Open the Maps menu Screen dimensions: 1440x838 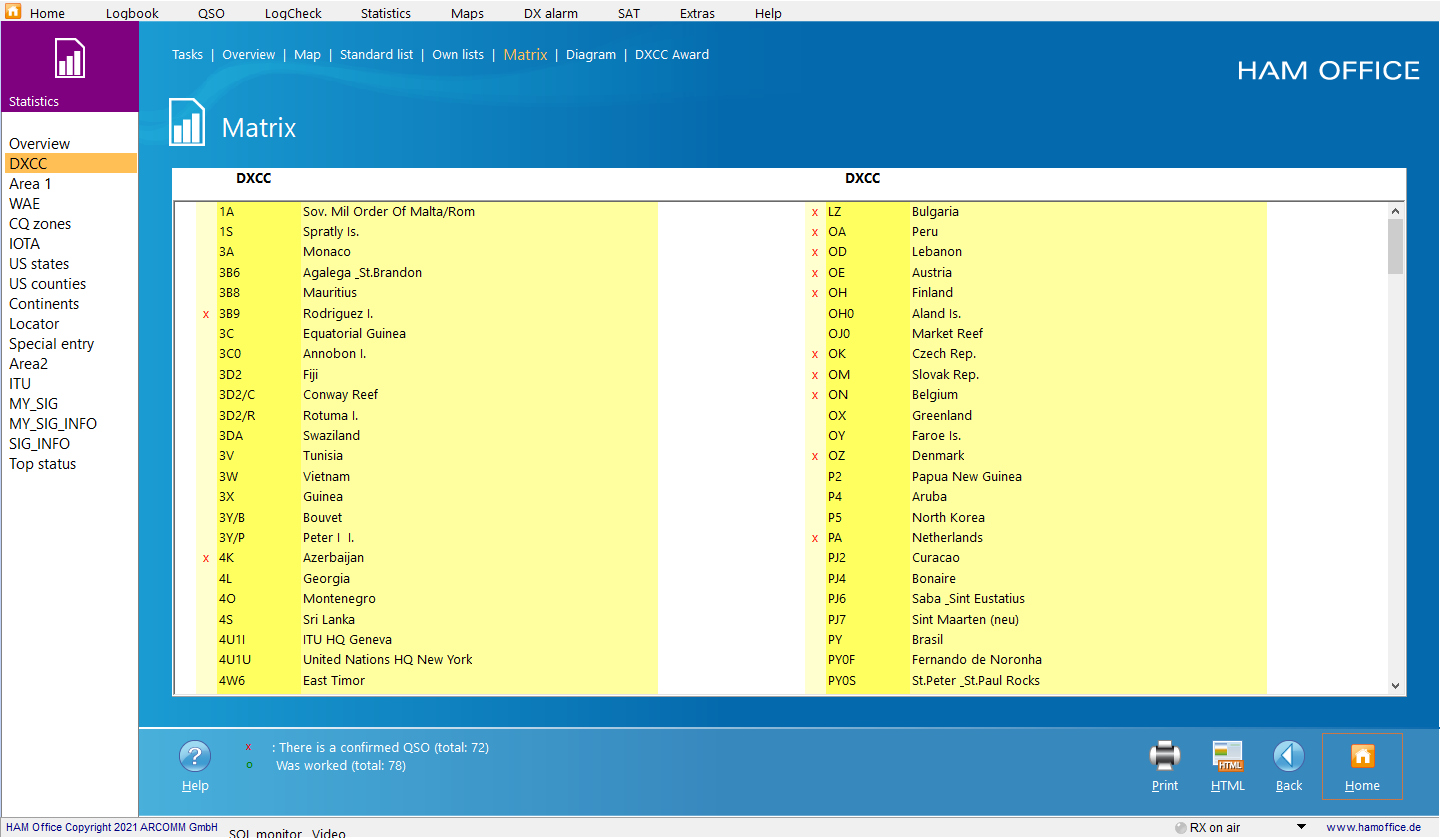[467, 13]
